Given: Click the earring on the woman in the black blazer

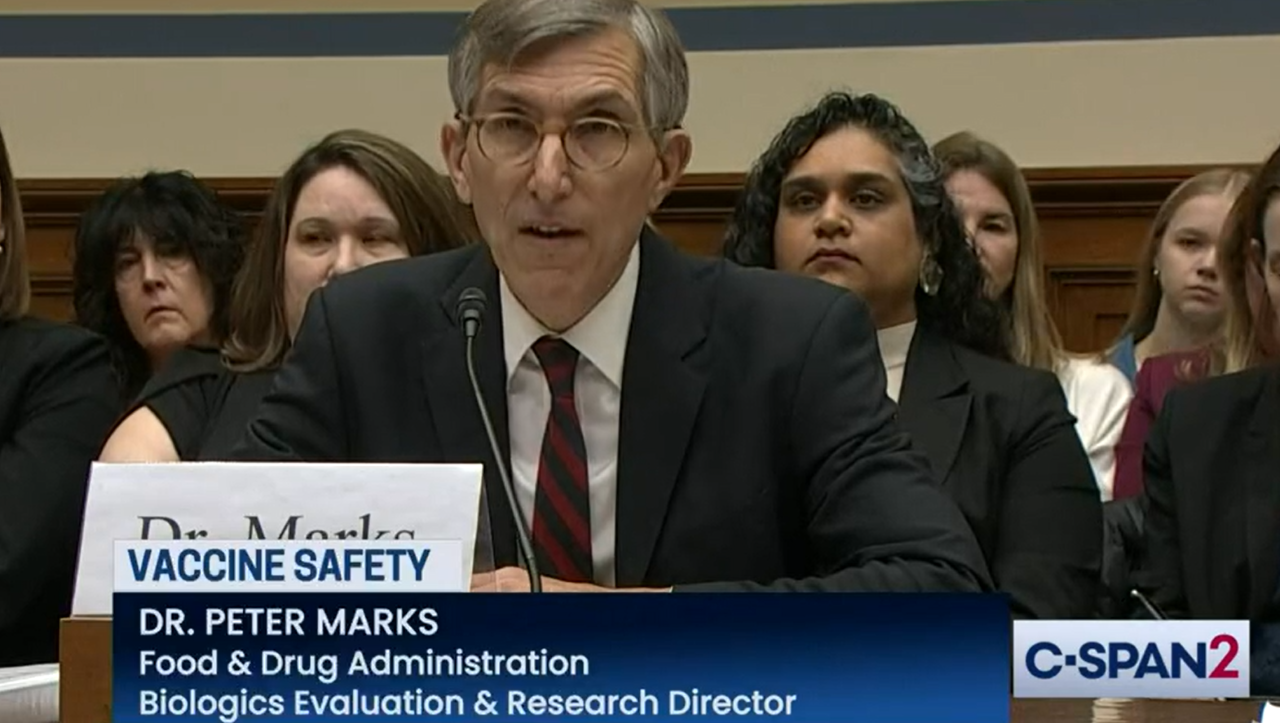Looking at the screenshot, I should pyautogui.click(x=929, y=273).
